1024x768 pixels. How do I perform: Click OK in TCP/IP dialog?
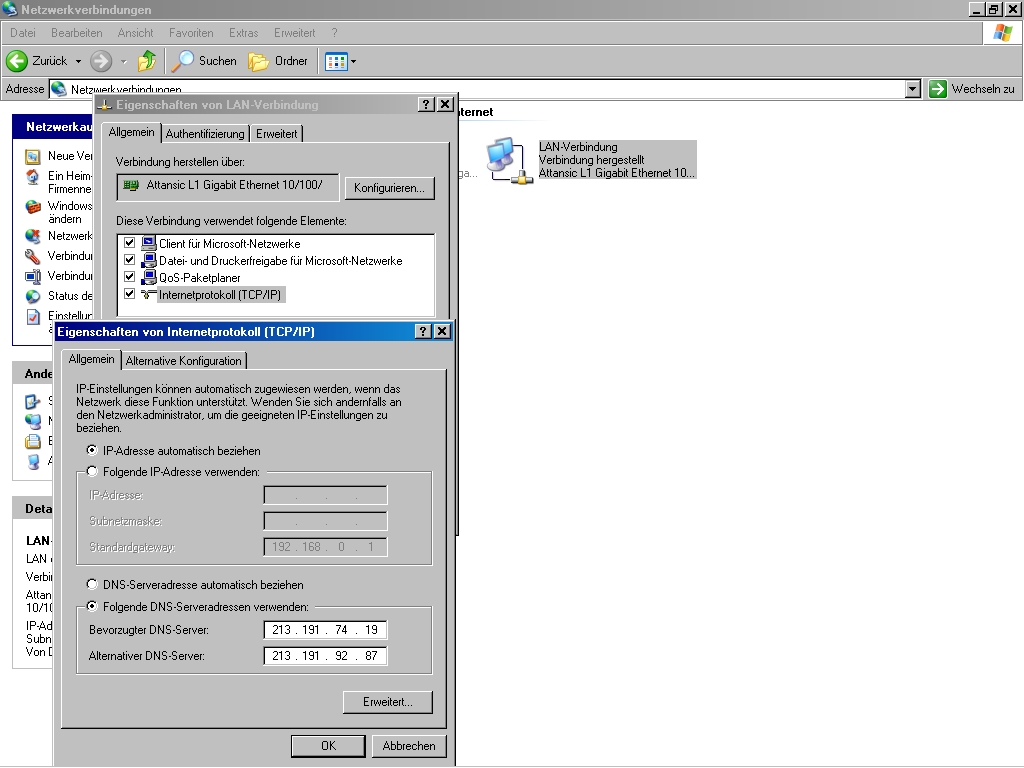328,746
